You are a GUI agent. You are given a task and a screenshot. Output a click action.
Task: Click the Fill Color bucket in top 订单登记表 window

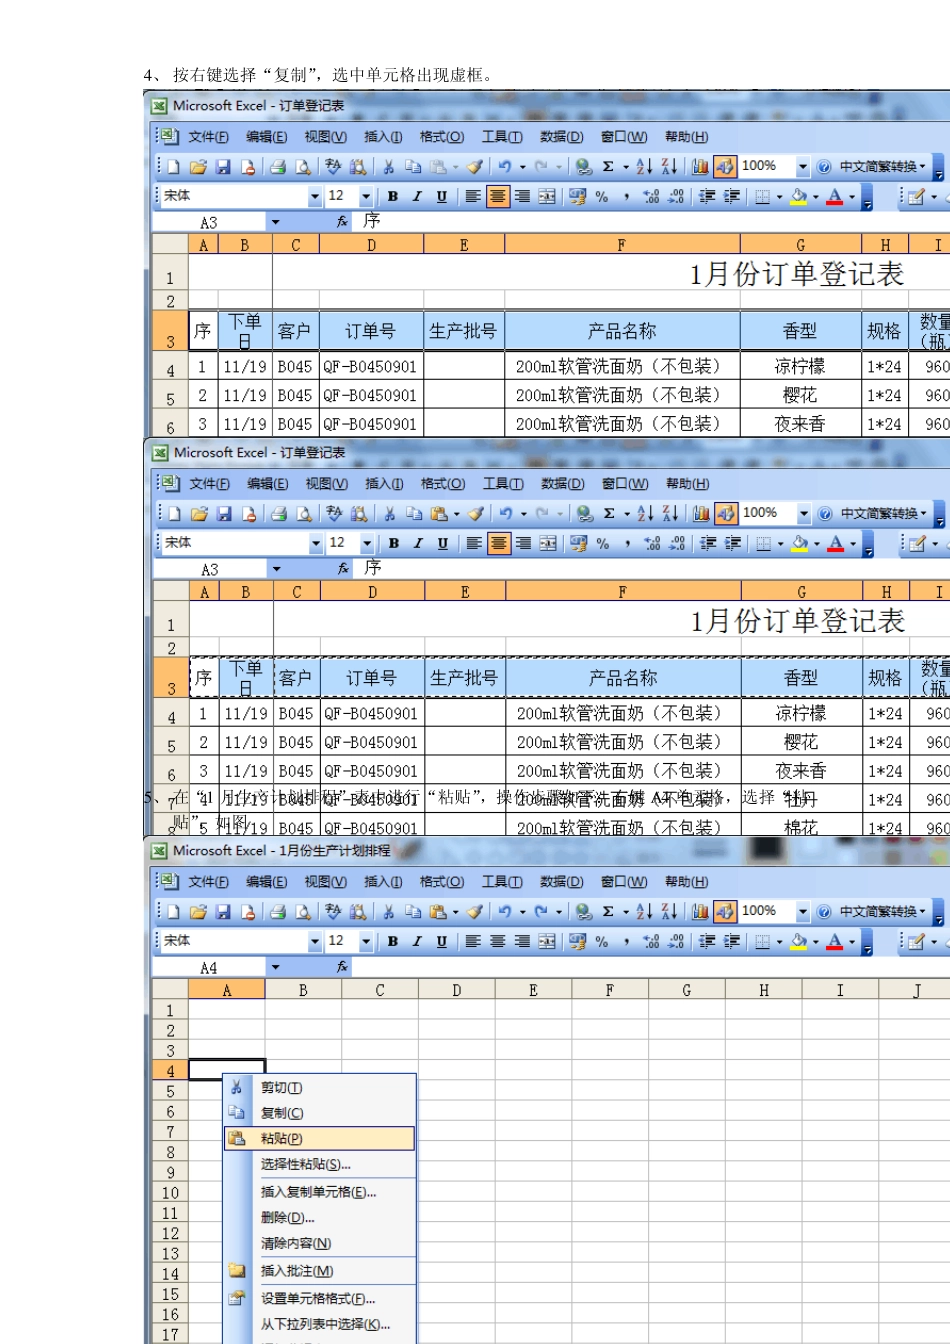click(798, 196)
